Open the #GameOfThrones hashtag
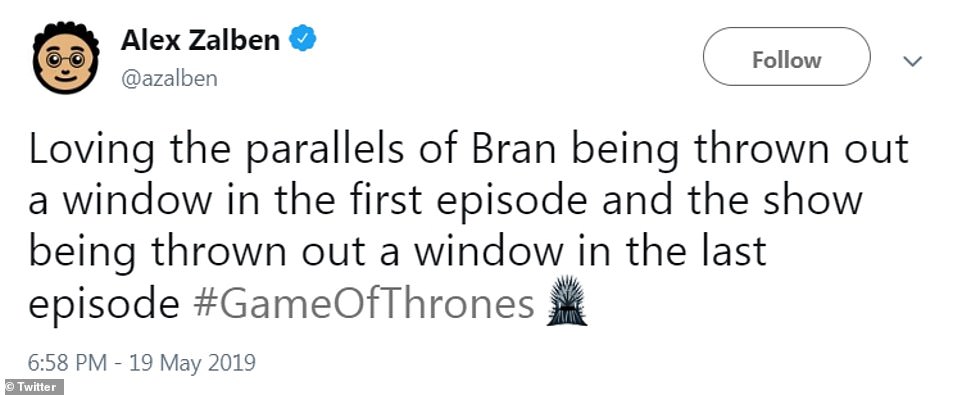Image resolution: width=962 pixels, height=395 pixels. (363, 304)
